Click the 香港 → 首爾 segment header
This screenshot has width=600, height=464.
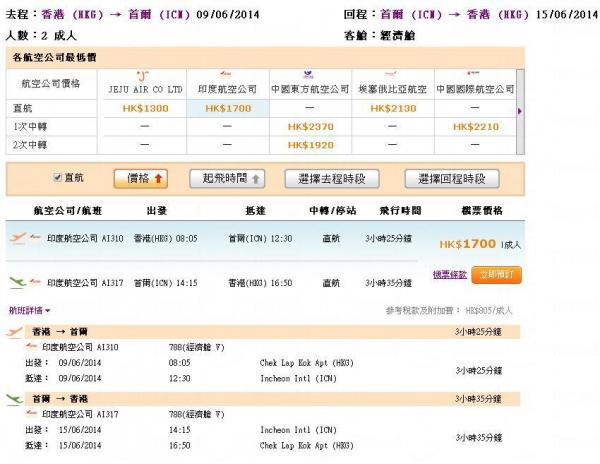[272, 332]
